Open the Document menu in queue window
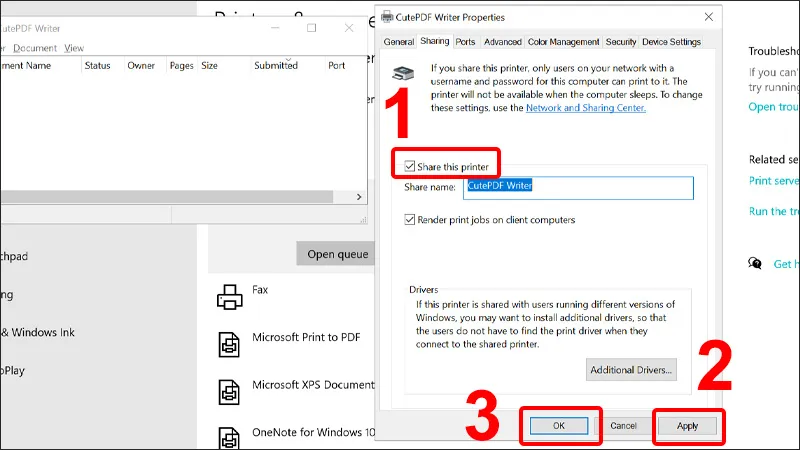The image size is (800, 450). [35, 48]
